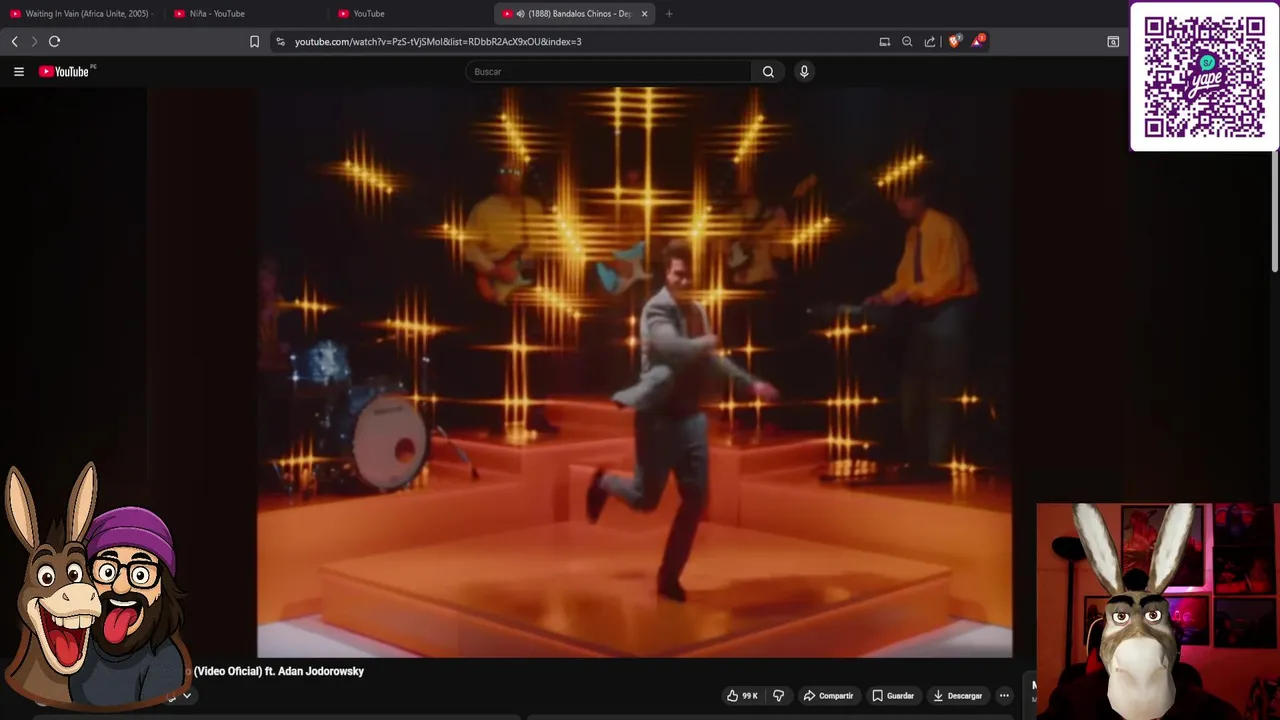Screen dimensions: 1280x720
Task: Go to YouTube home via logo
Action: [x=67, y=71]
